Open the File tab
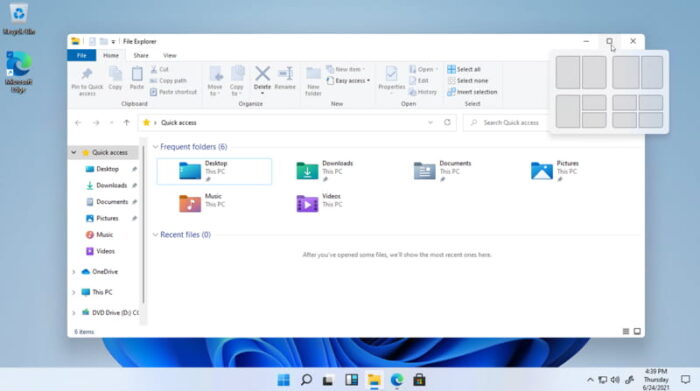This screenshot has height=391, width=700. coord(82,55)
